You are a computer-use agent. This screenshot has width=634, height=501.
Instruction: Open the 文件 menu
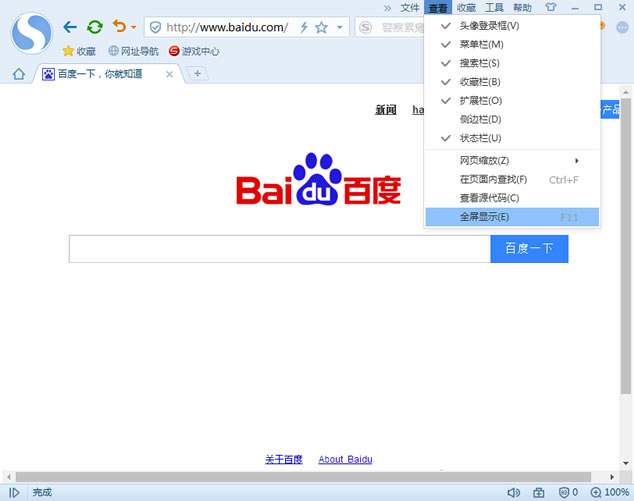410,8
